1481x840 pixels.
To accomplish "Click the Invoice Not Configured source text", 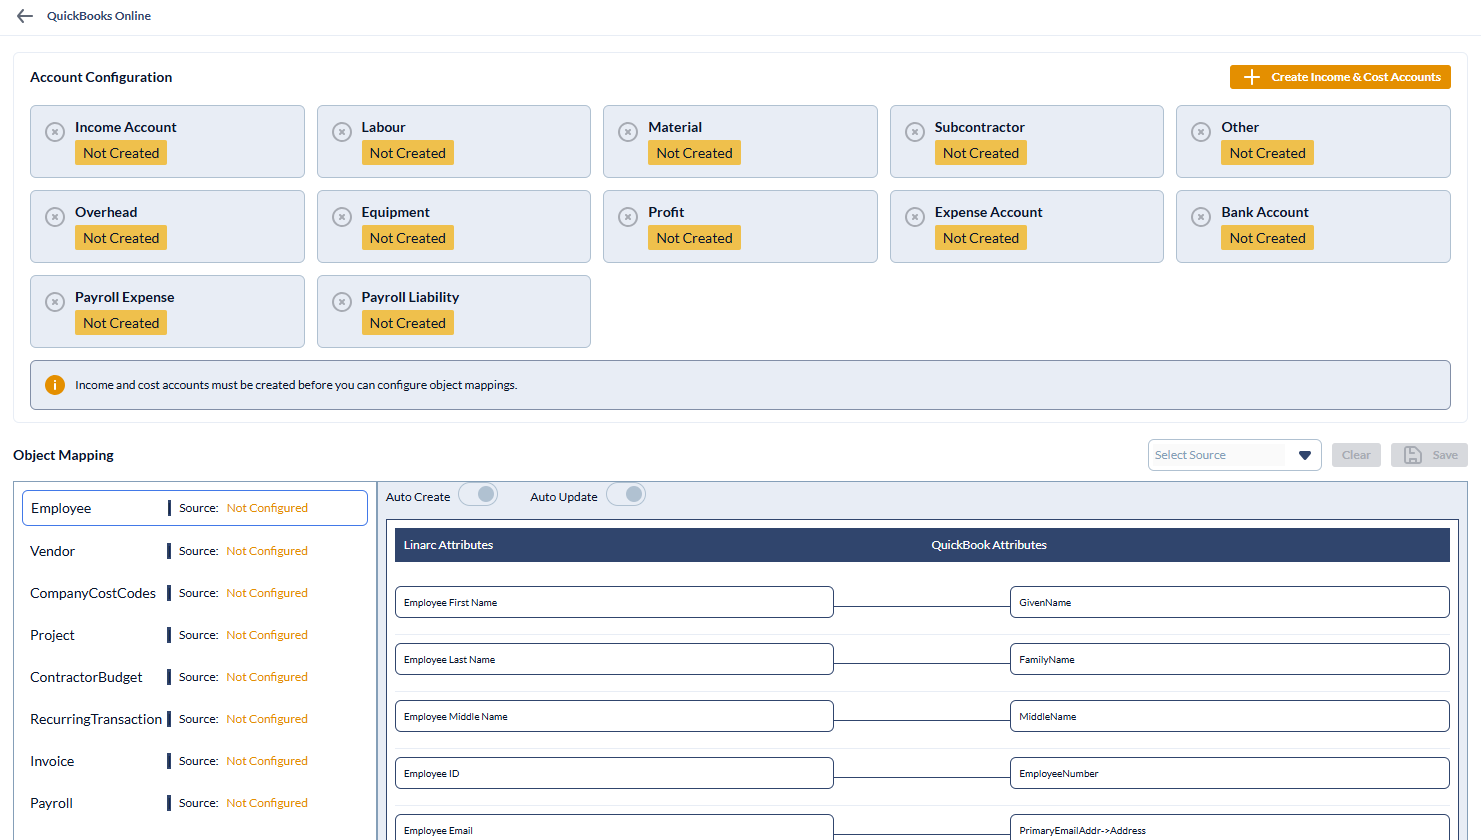I will [267, 761].
